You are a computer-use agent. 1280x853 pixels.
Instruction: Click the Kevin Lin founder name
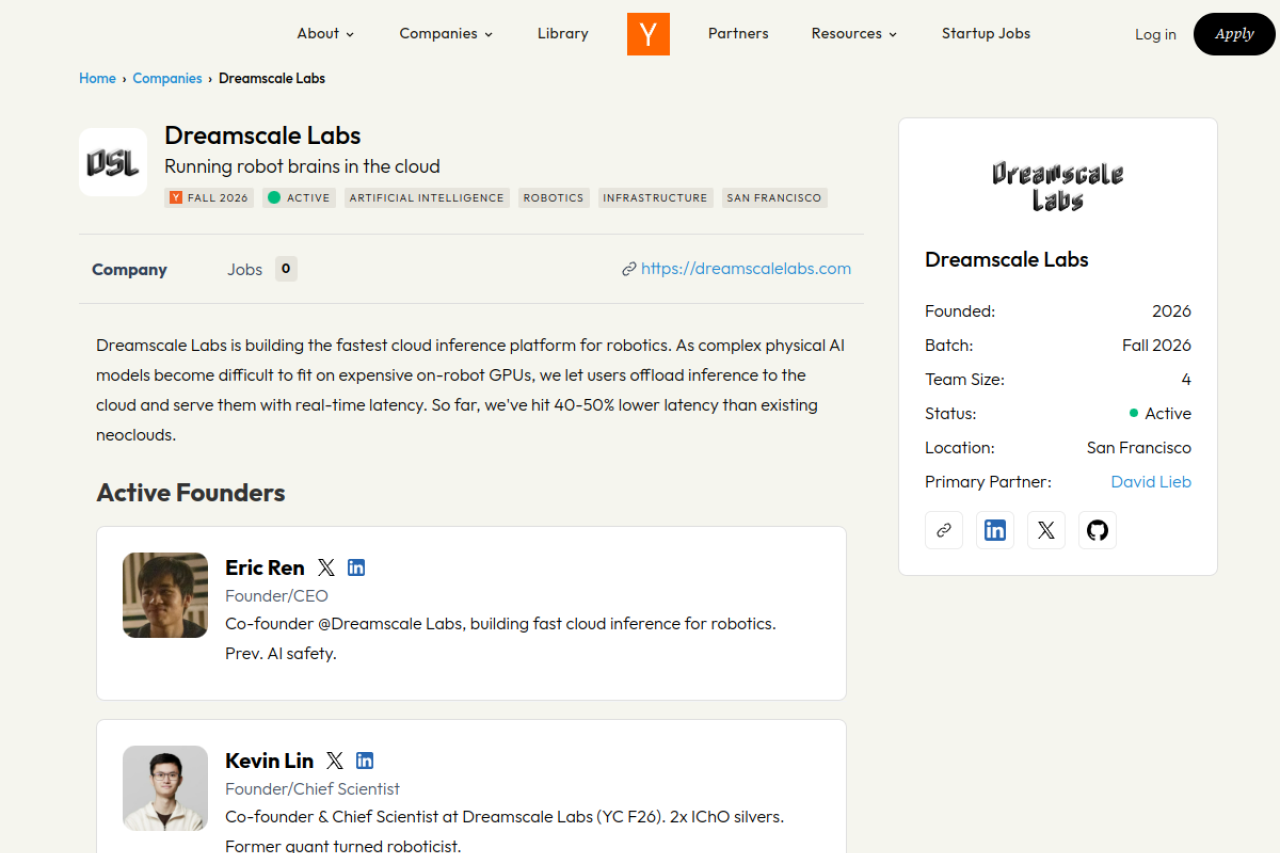[x=269, y=761]
